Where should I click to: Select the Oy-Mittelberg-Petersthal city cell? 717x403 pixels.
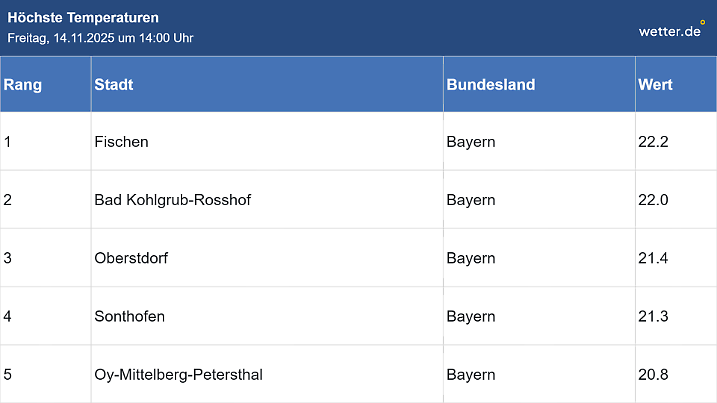[x=178, y=375]
